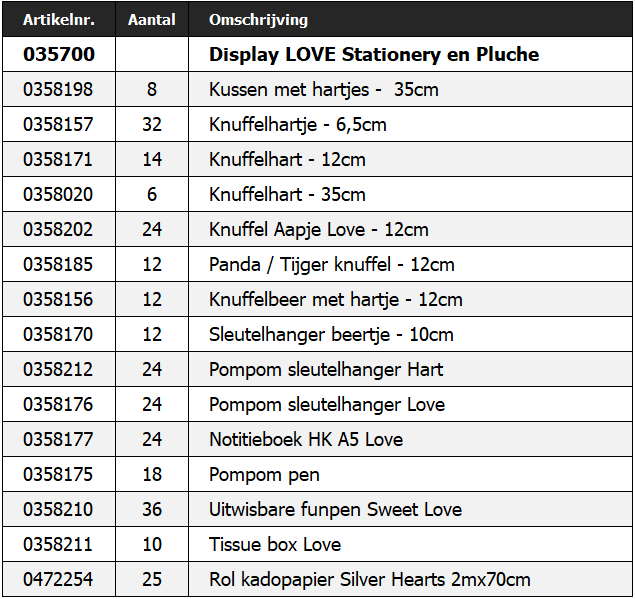Click the quantity 18 for Pompom pen
The image size is (635, 599).
click(x=152, y=474)
